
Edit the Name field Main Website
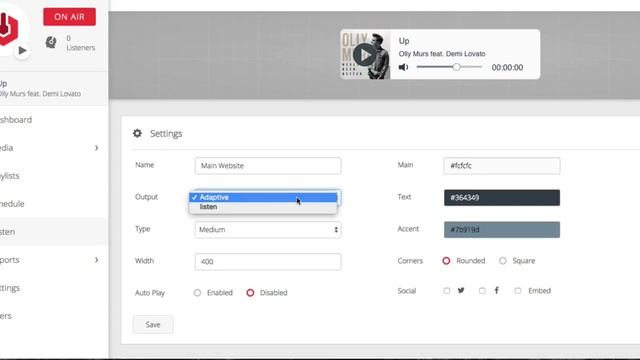point(268,166)
